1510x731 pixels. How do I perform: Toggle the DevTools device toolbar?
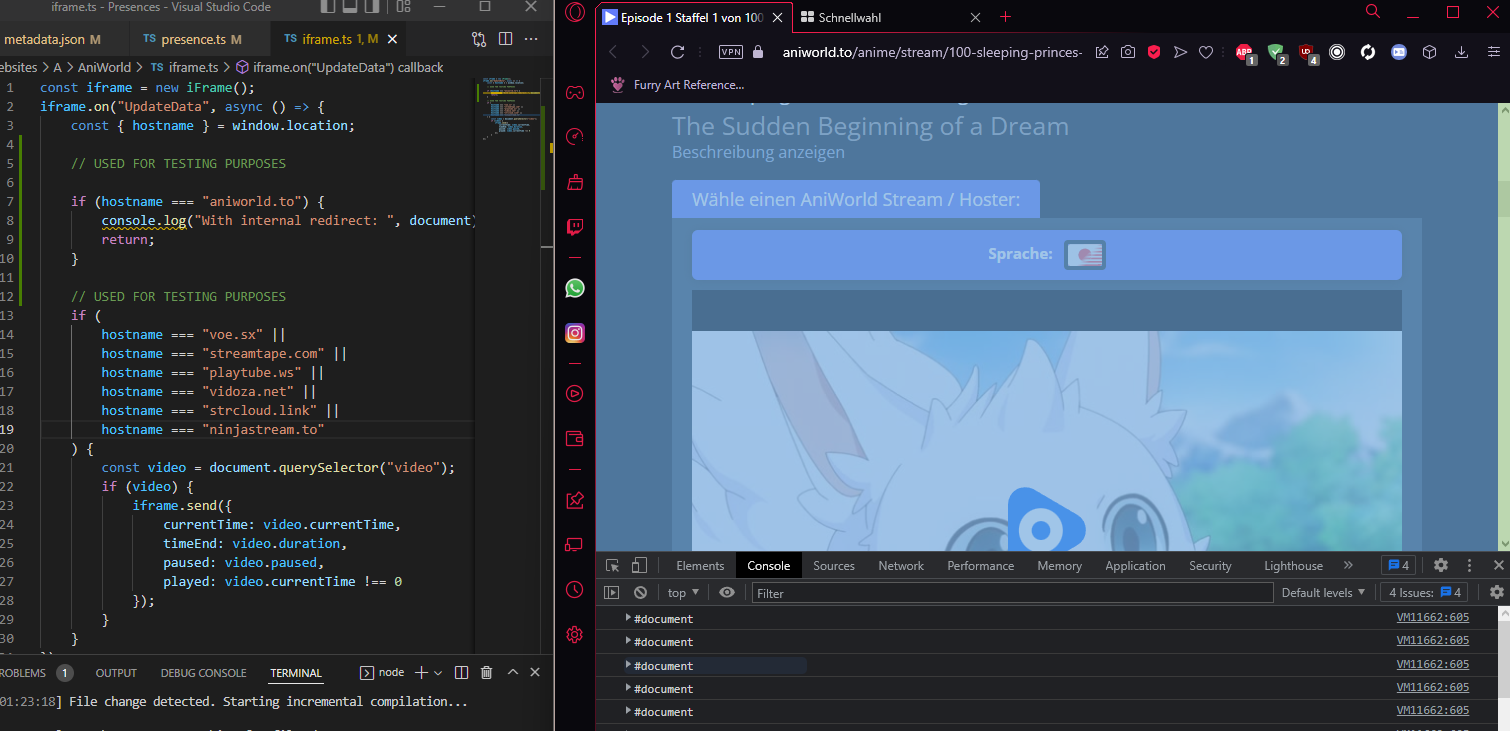point(639,565)
